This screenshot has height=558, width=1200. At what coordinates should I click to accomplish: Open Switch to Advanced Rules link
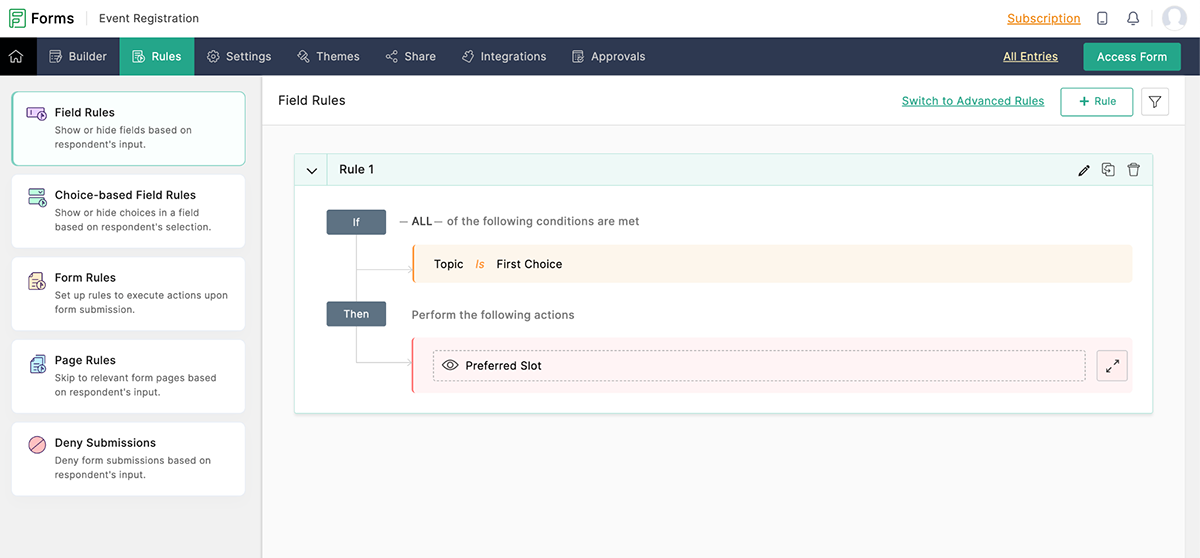972,101
